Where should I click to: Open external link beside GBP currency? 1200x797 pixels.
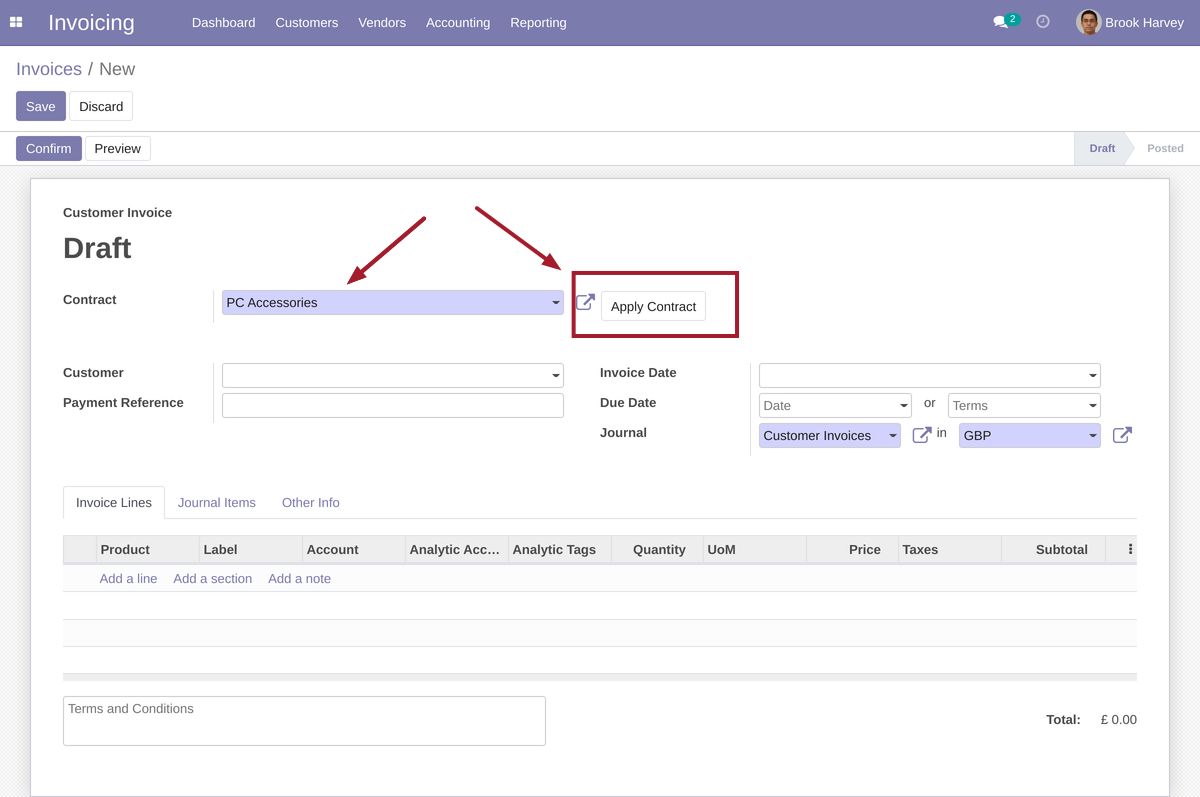pos(1122,435)
